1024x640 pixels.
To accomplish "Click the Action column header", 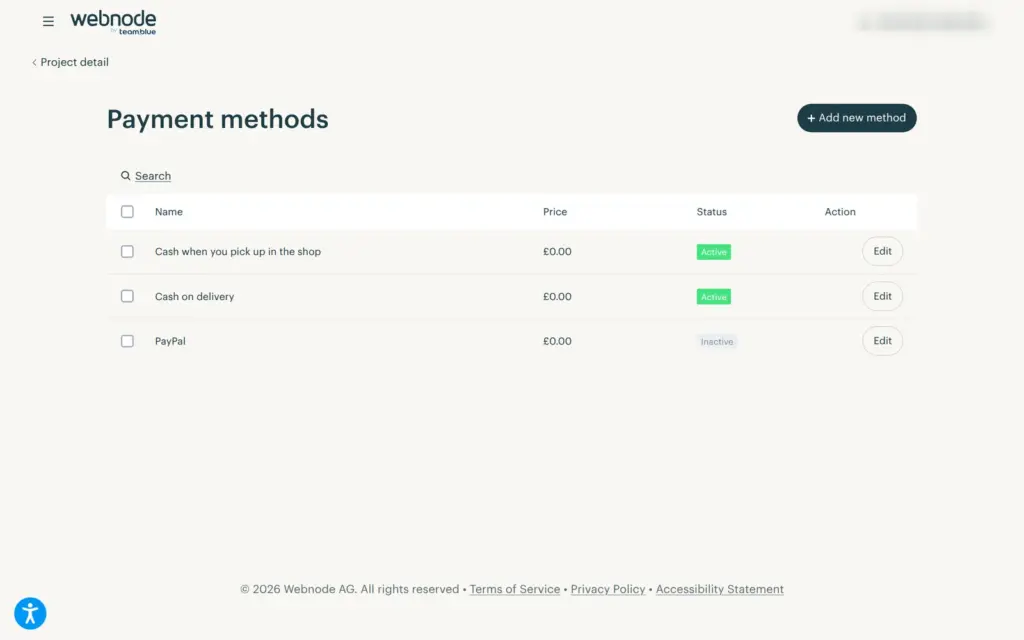I will point(840,212).
